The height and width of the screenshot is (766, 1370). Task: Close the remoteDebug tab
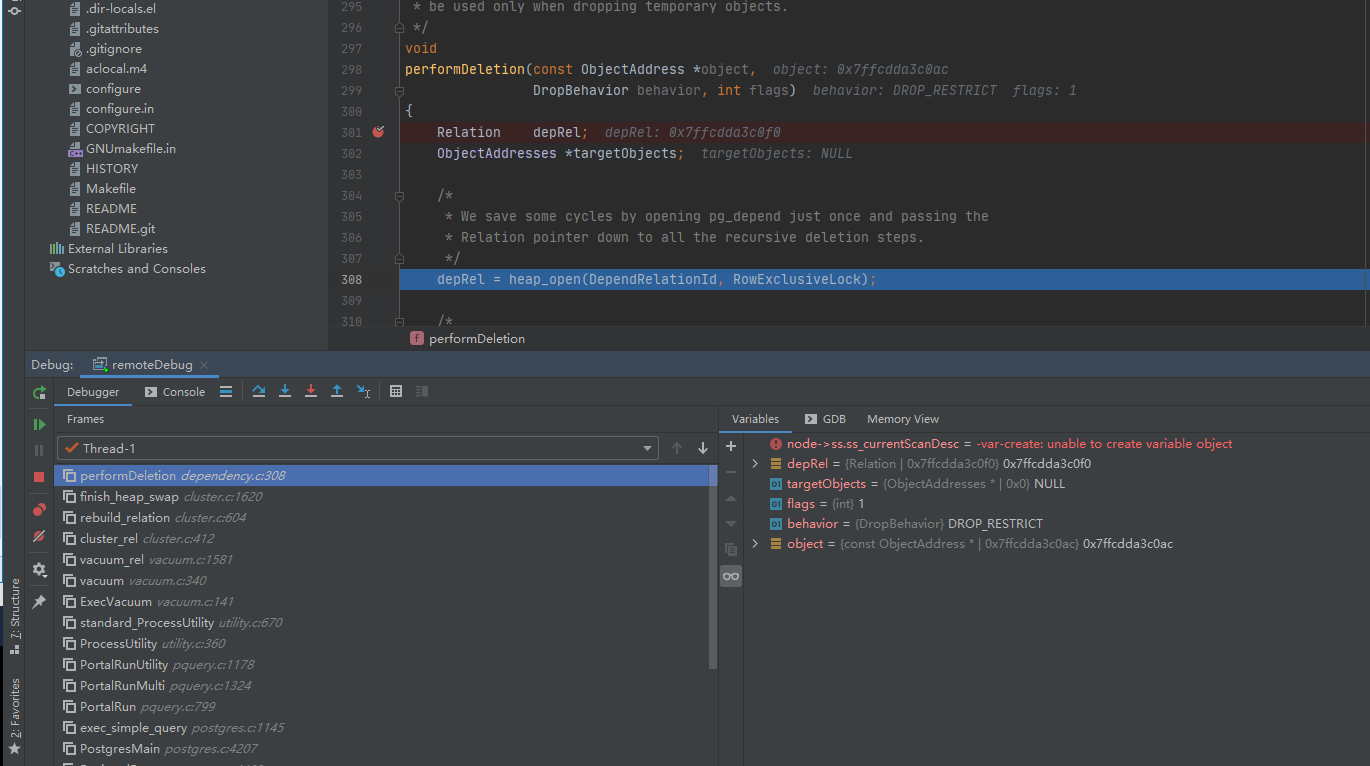pyautogui.click(x=204, y=365)
